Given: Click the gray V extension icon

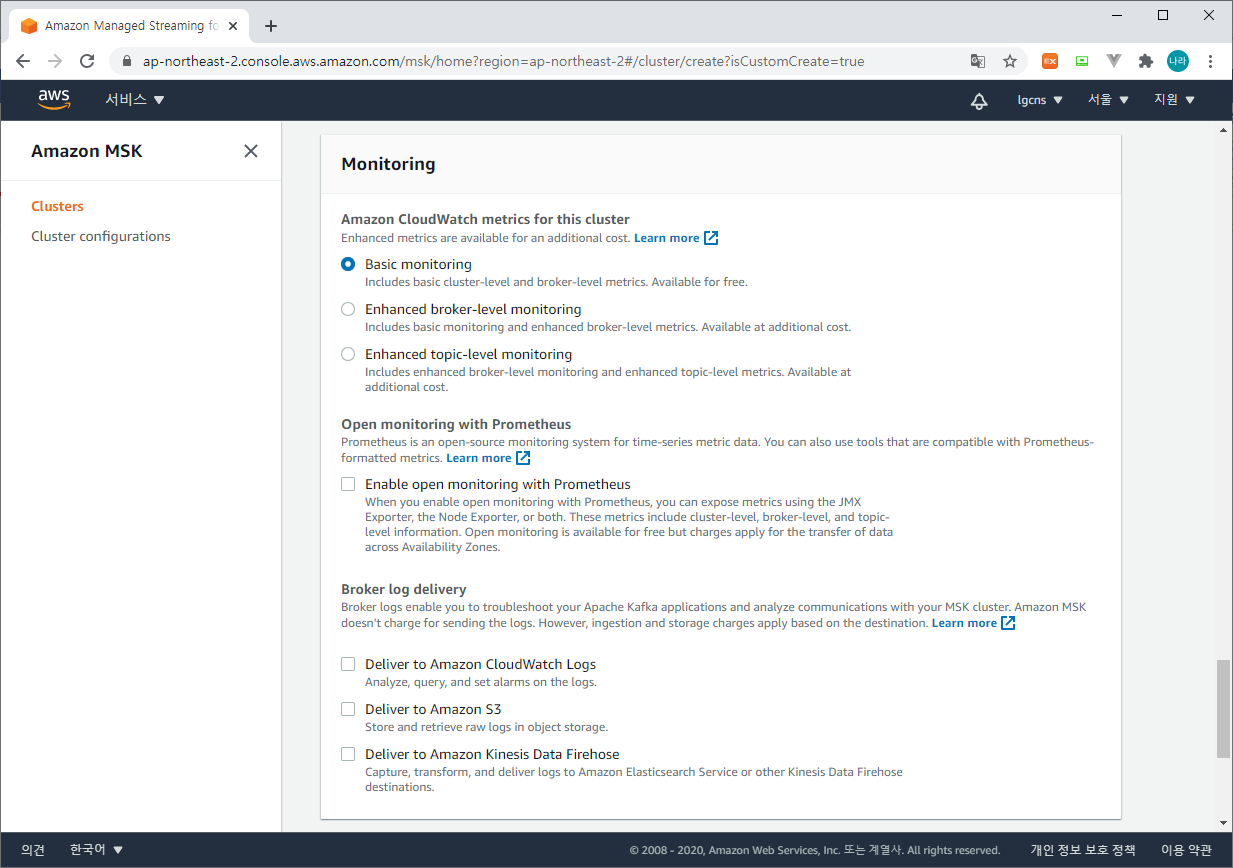Looking at the screenshot, I should pos(1114,61).
